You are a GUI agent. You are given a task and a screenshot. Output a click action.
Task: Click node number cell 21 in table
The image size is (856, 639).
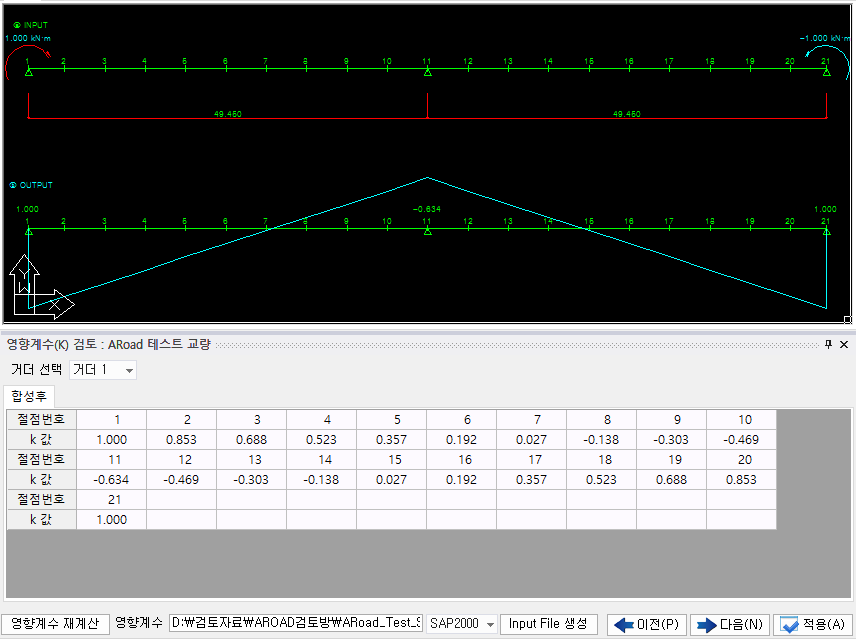coord(111,499)
